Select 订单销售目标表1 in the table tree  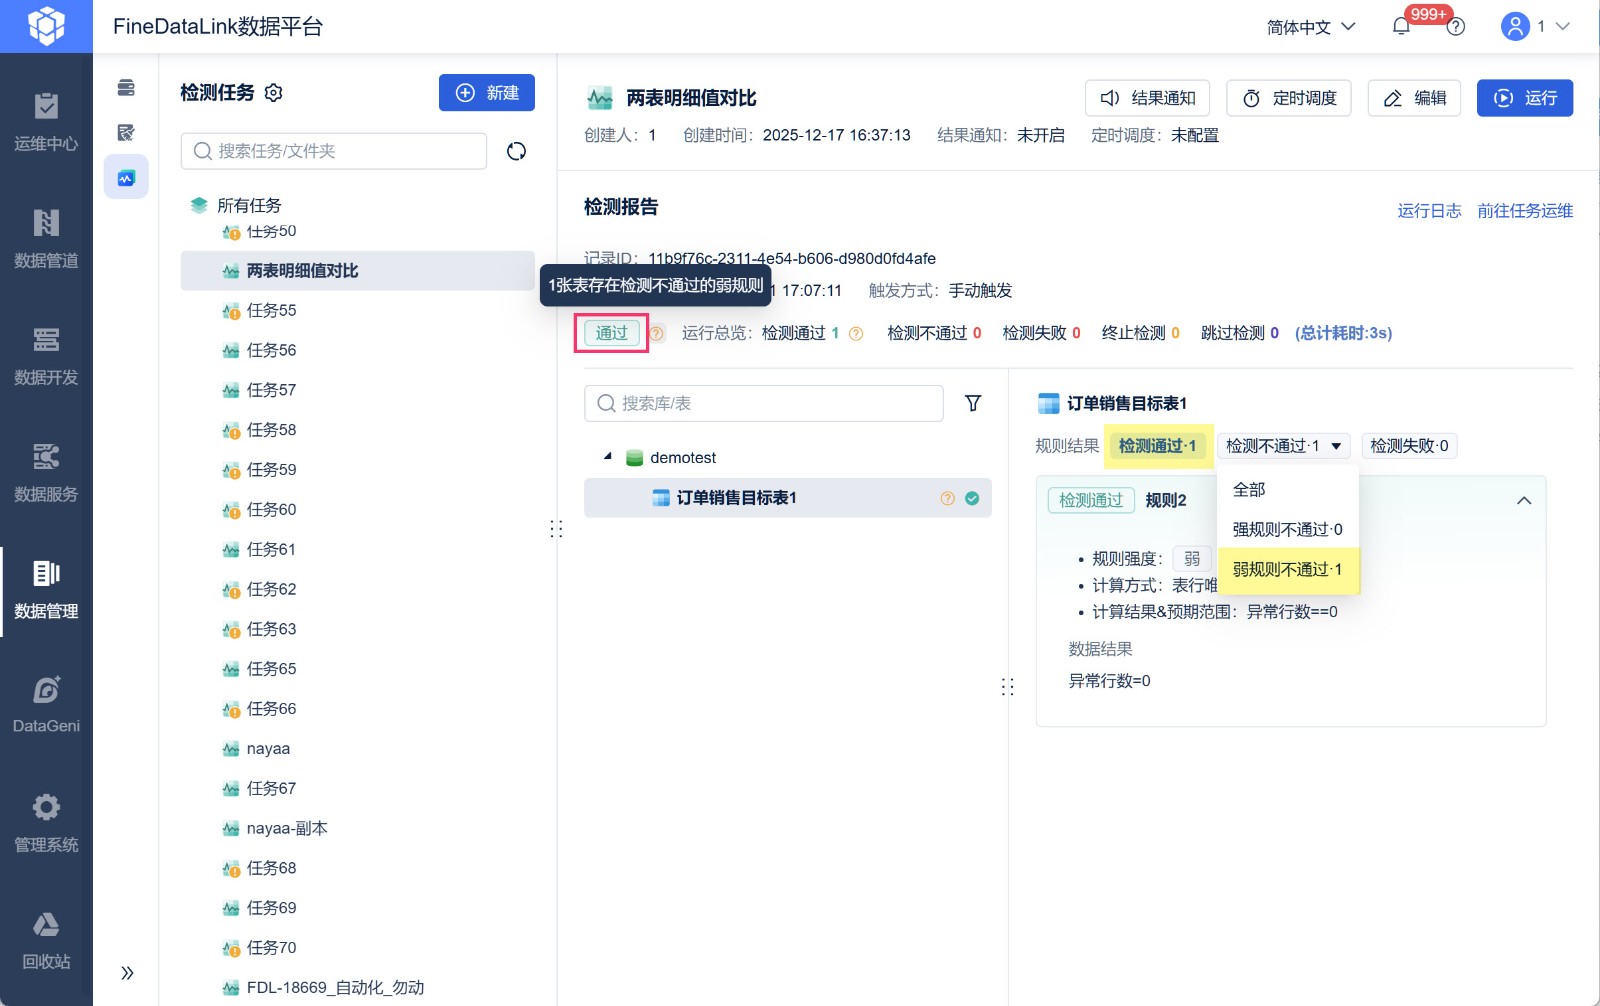[x=788, y=498]
